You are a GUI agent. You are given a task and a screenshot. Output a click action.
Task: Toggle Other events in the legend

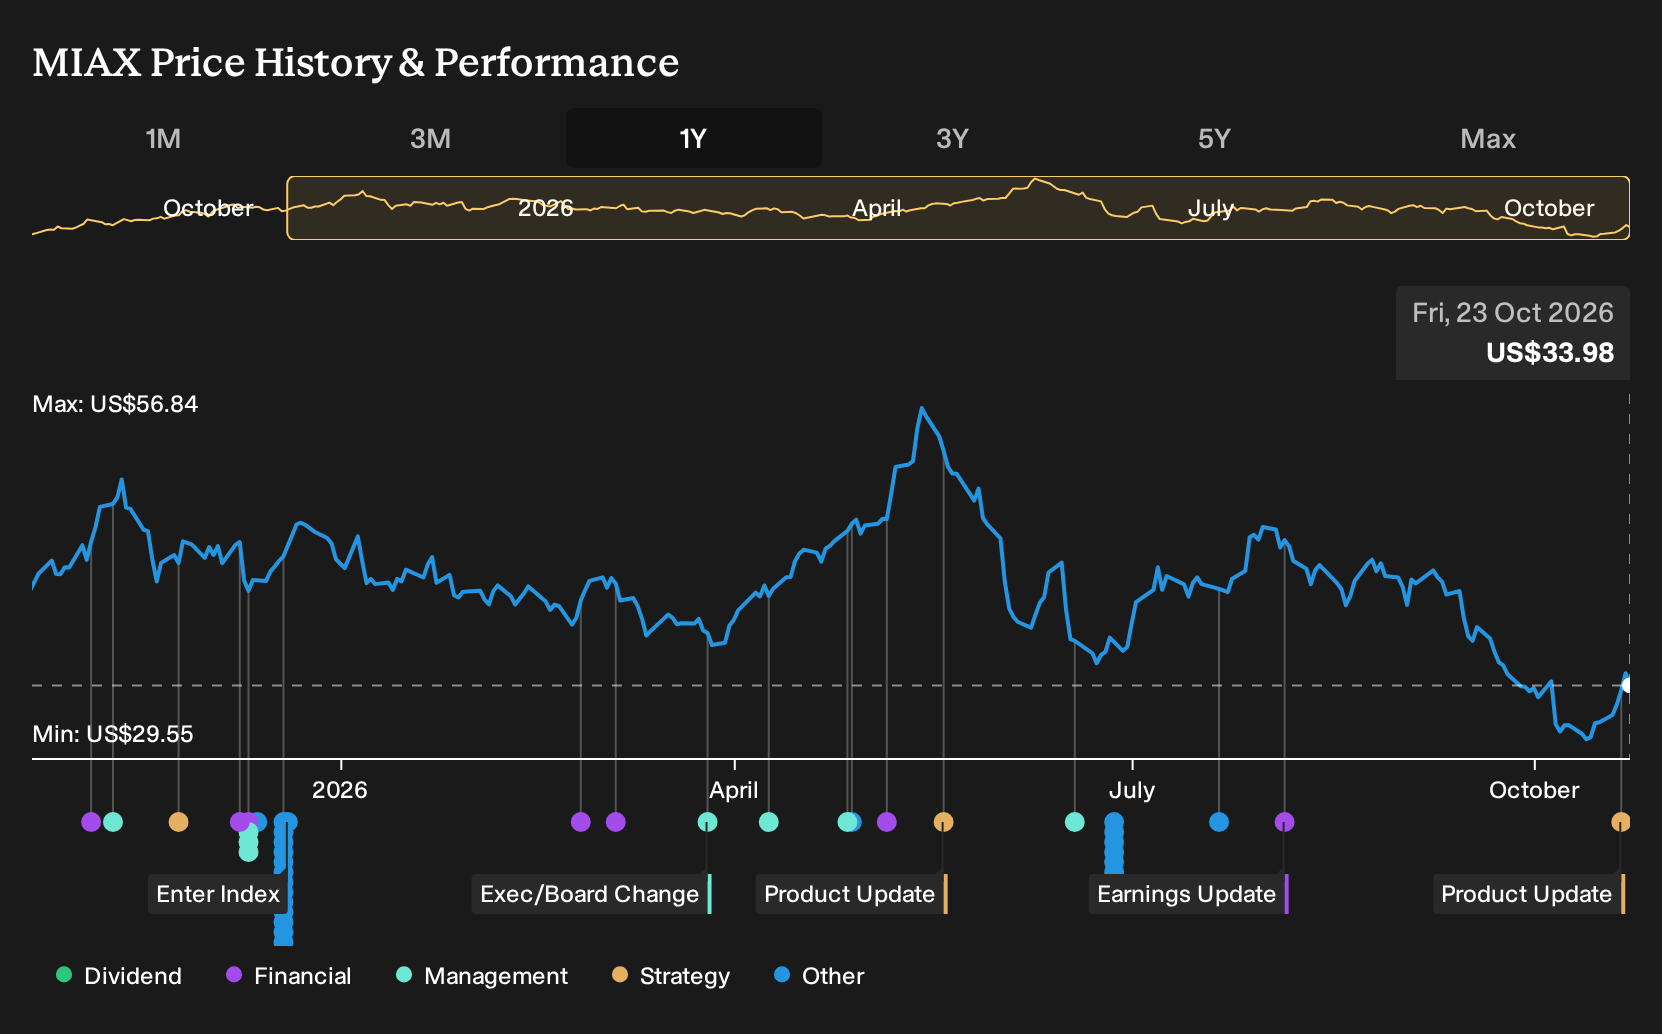tap(819, 976)
